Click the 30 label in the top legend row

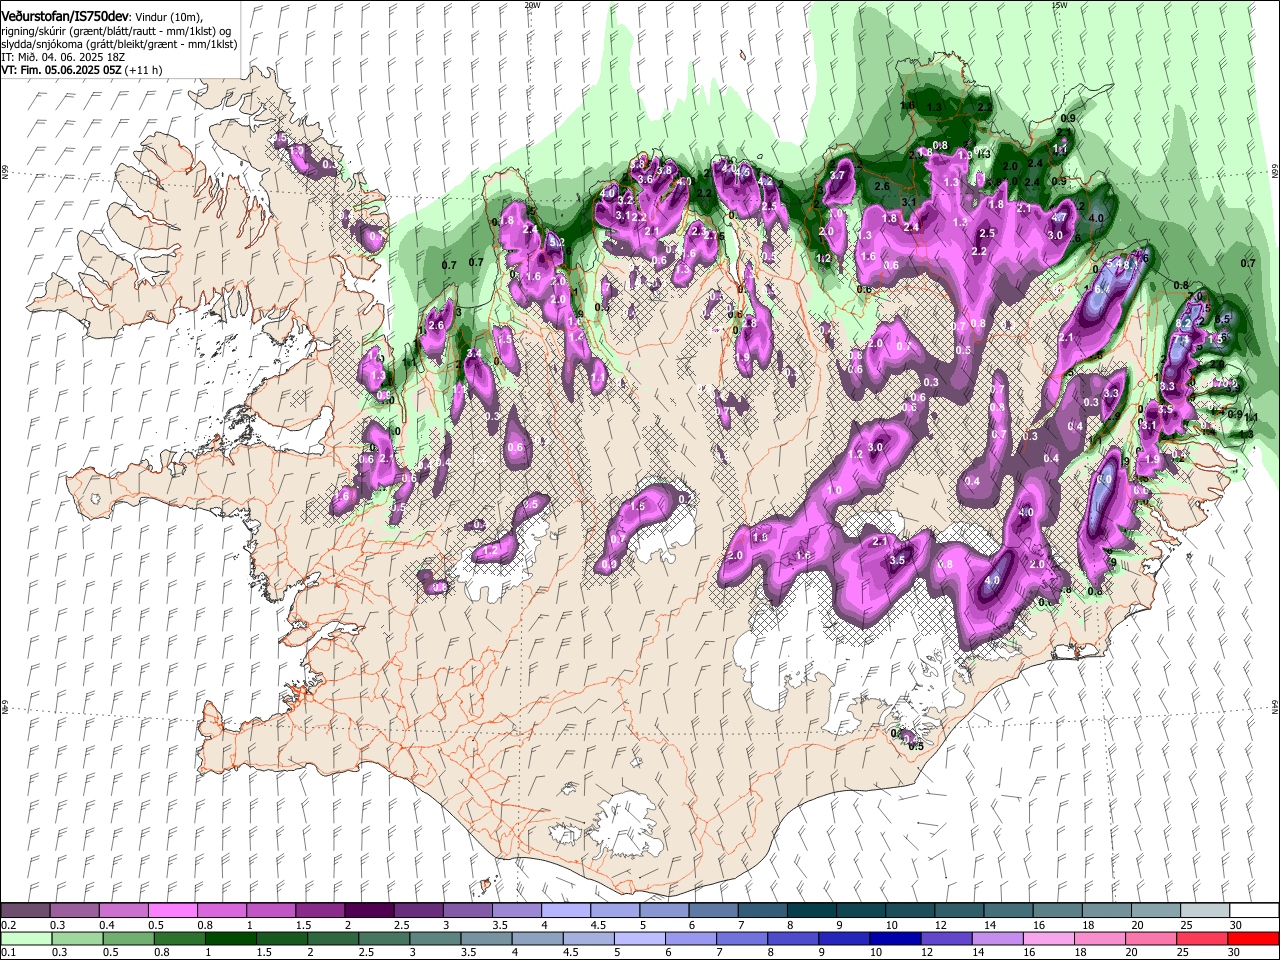(1235, 925)
